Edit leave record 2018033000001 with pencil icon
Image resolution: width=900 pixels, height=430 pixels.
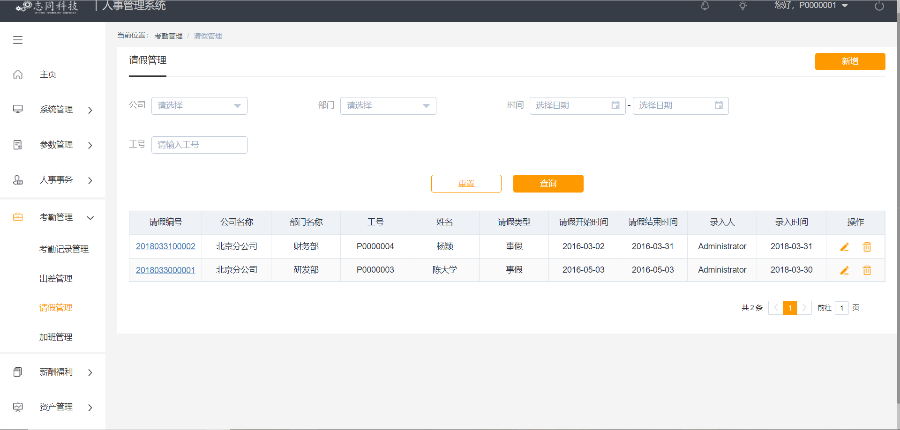tap(844, 270)
